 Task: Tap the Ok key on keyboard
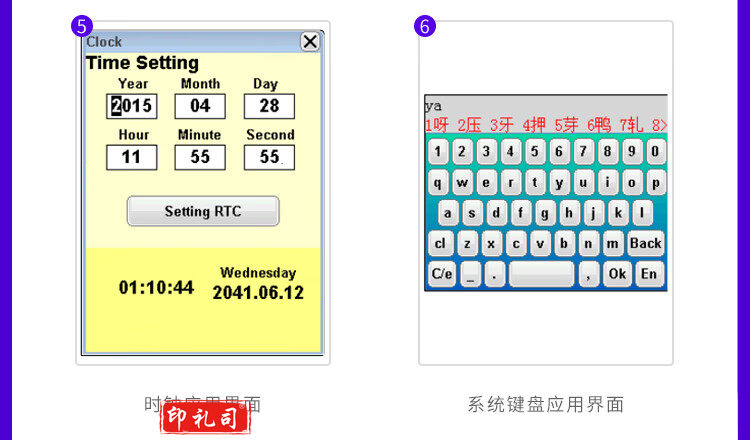click(617, 273)
